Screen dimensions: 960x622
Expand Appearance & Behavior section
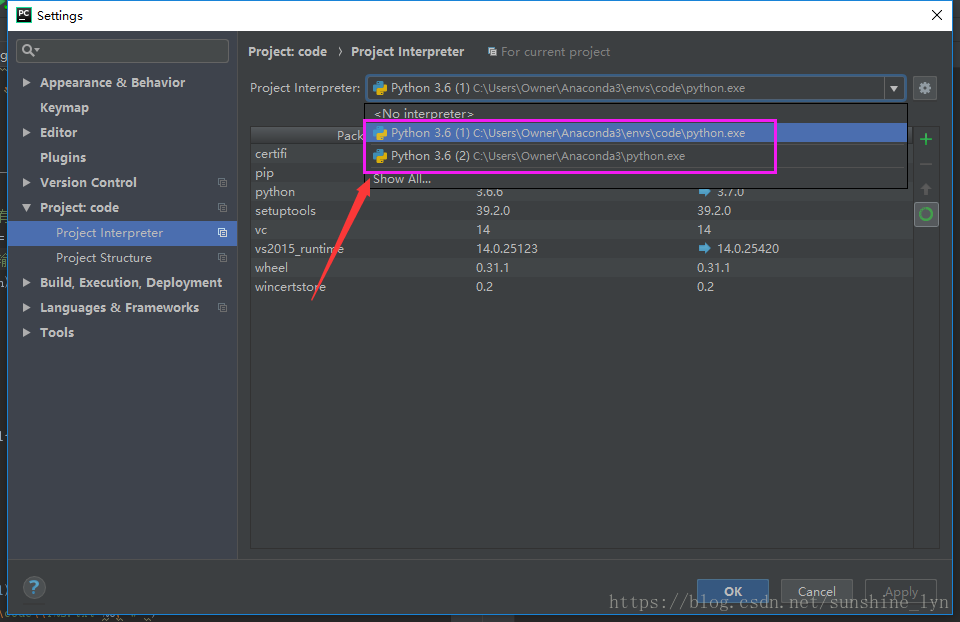[26, 82]
